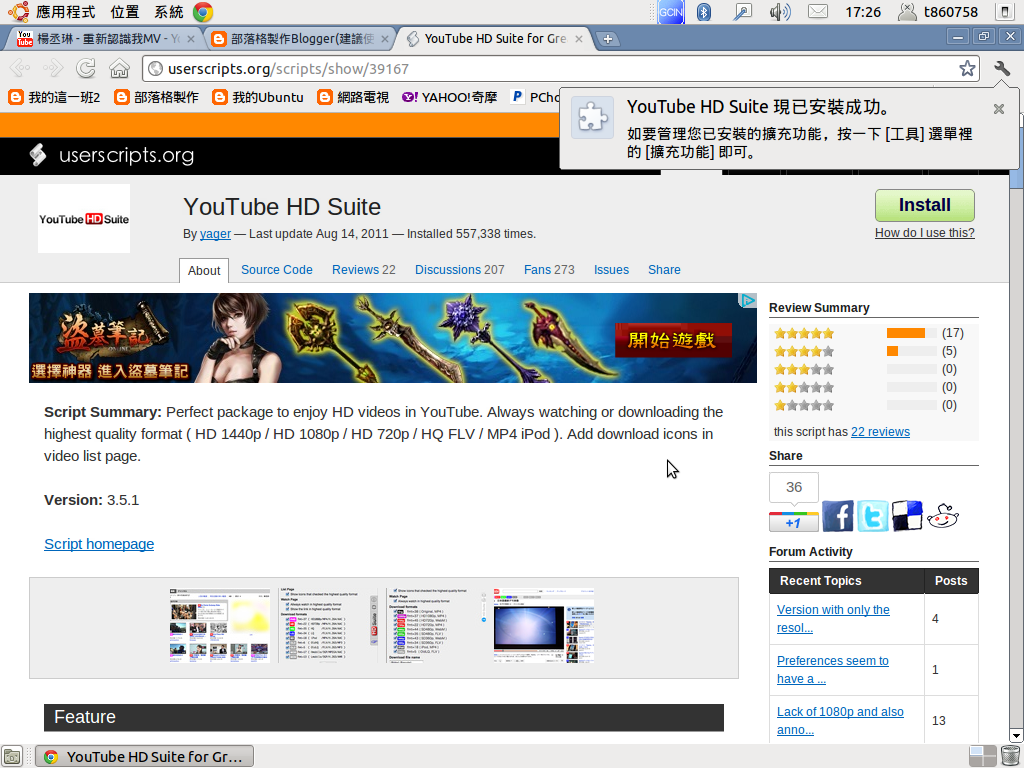Click the 17:26 clock in top panel
Viewport: 1024px width, 768px height.
(862, 12)
